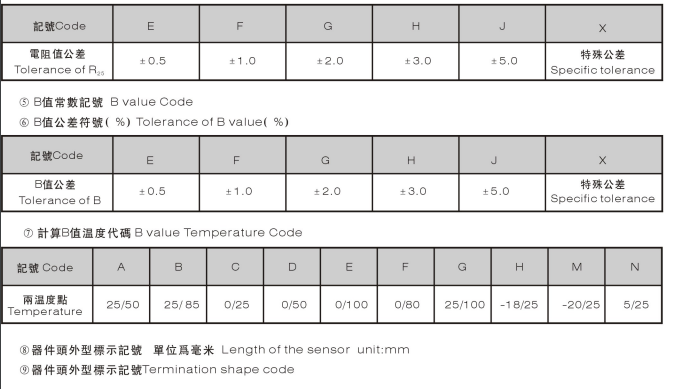Select the 0/100 temperature cell
Image resolution: width=681 pixels, height=389 pixels.
(x=349, y=304)
